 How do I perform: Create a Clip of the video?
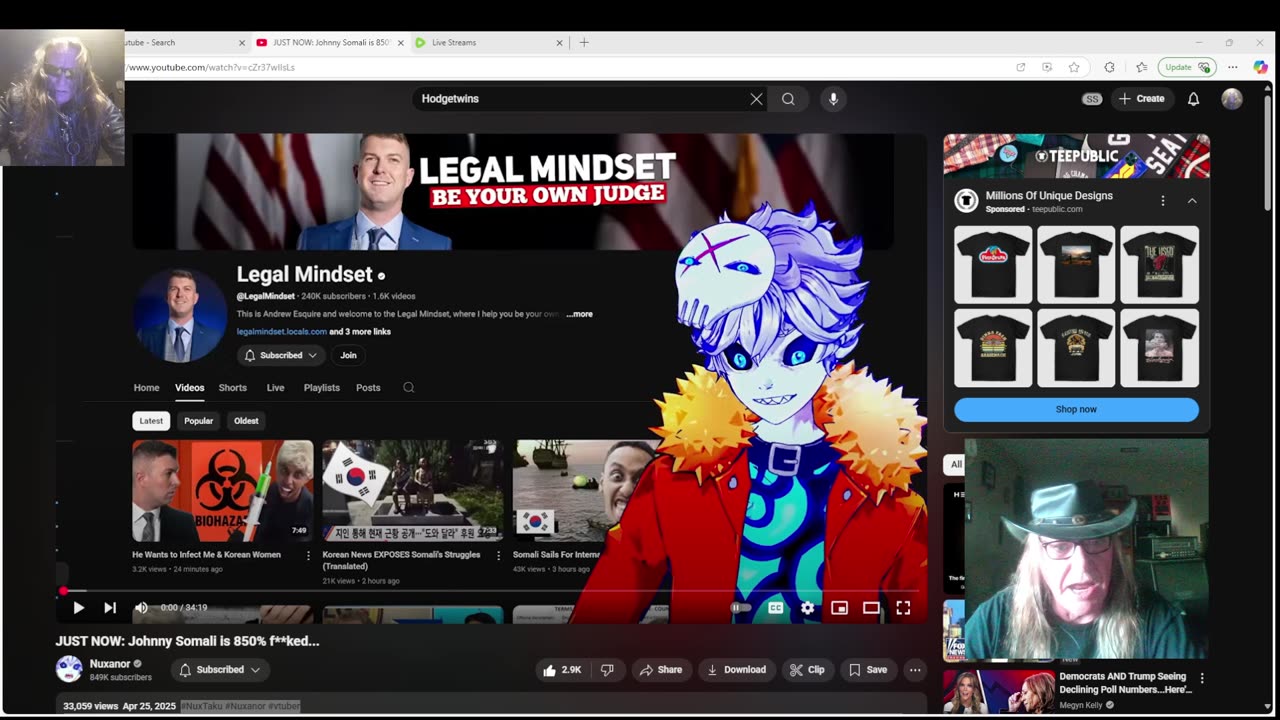click(x=807, y=670)
